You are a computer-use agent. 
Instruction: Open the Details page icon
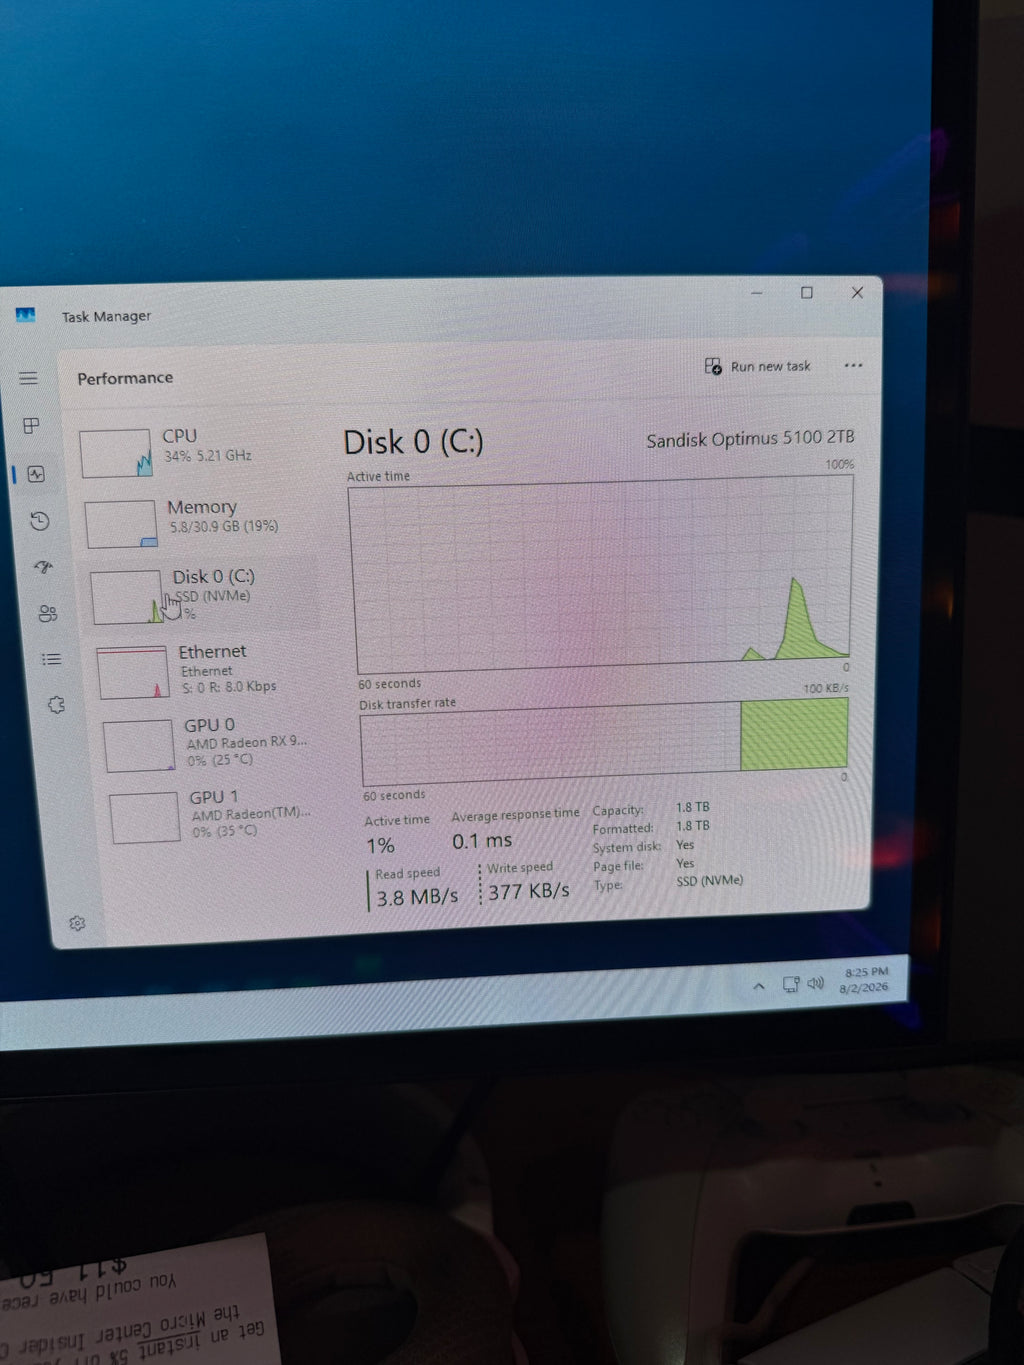(51, 659)
